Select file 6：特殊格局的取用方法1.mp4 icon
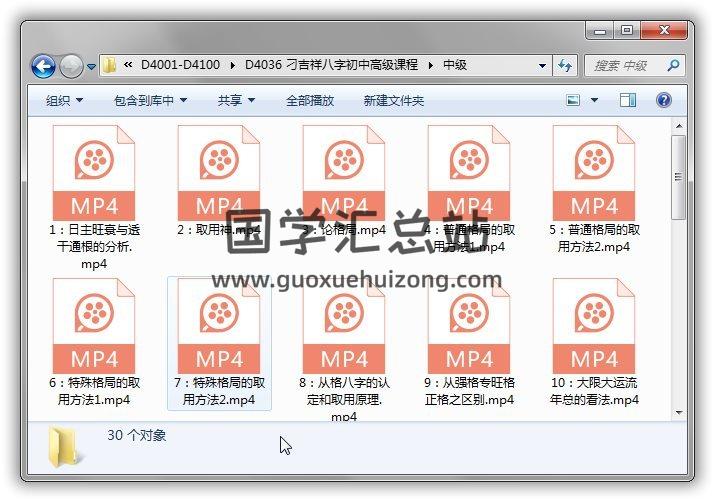The image size is (715, 502). point(94,326)
